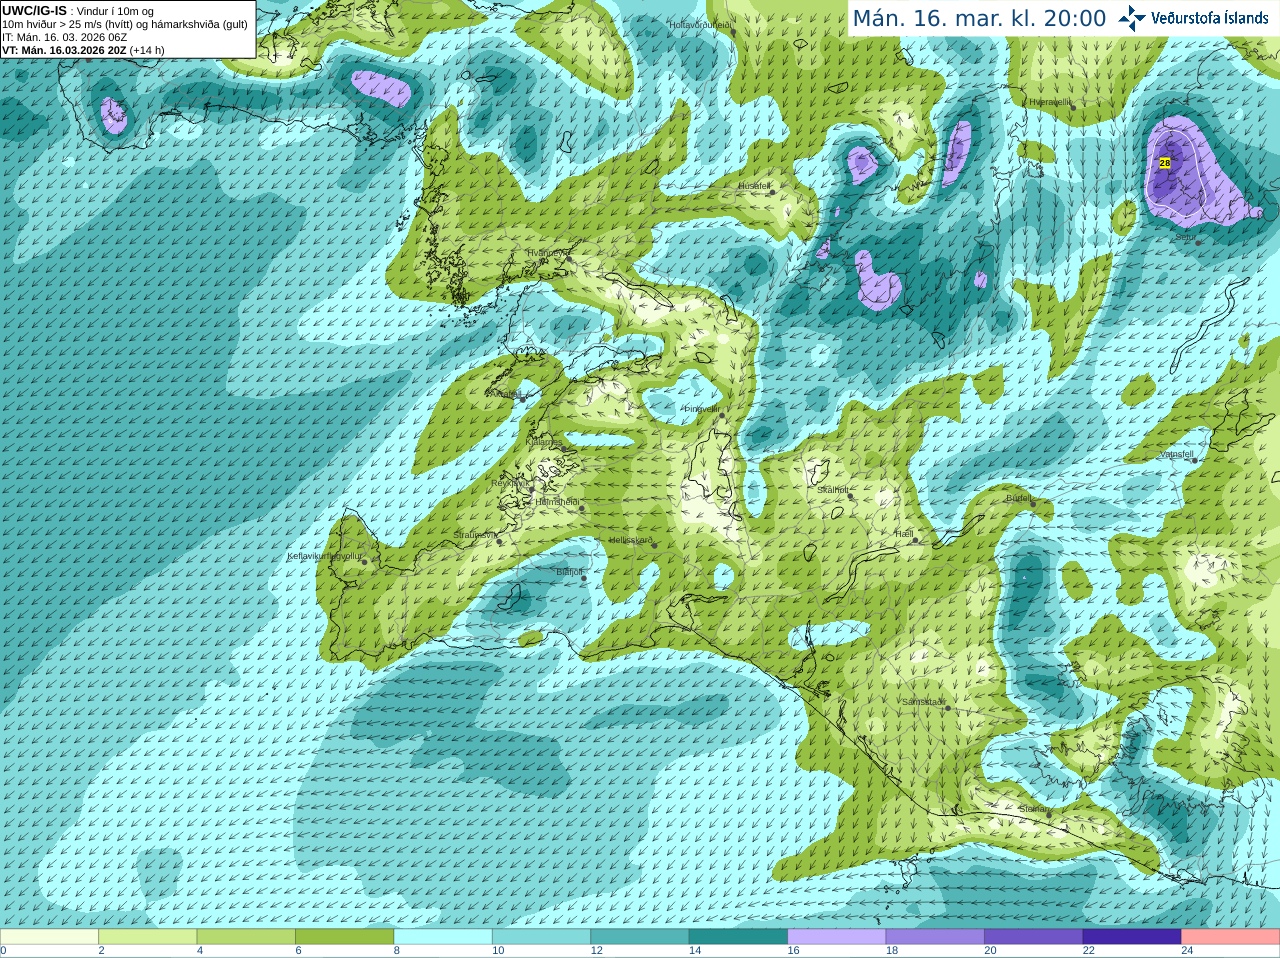Pick the pale yellow 0–2 legend swatch
The width and height of the screenshot is (1280, 958).
click(x=49, y=937)
